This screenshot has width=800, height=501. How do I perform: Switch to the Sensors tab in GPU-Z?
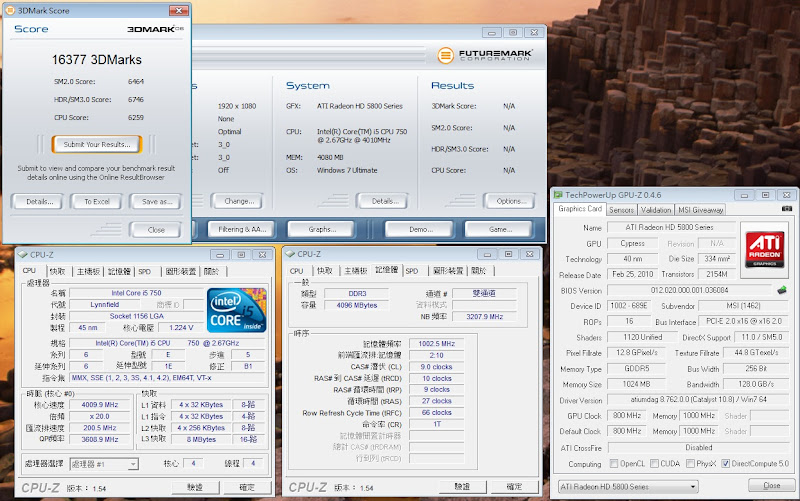pyautogui.click(x=621, y=210)
